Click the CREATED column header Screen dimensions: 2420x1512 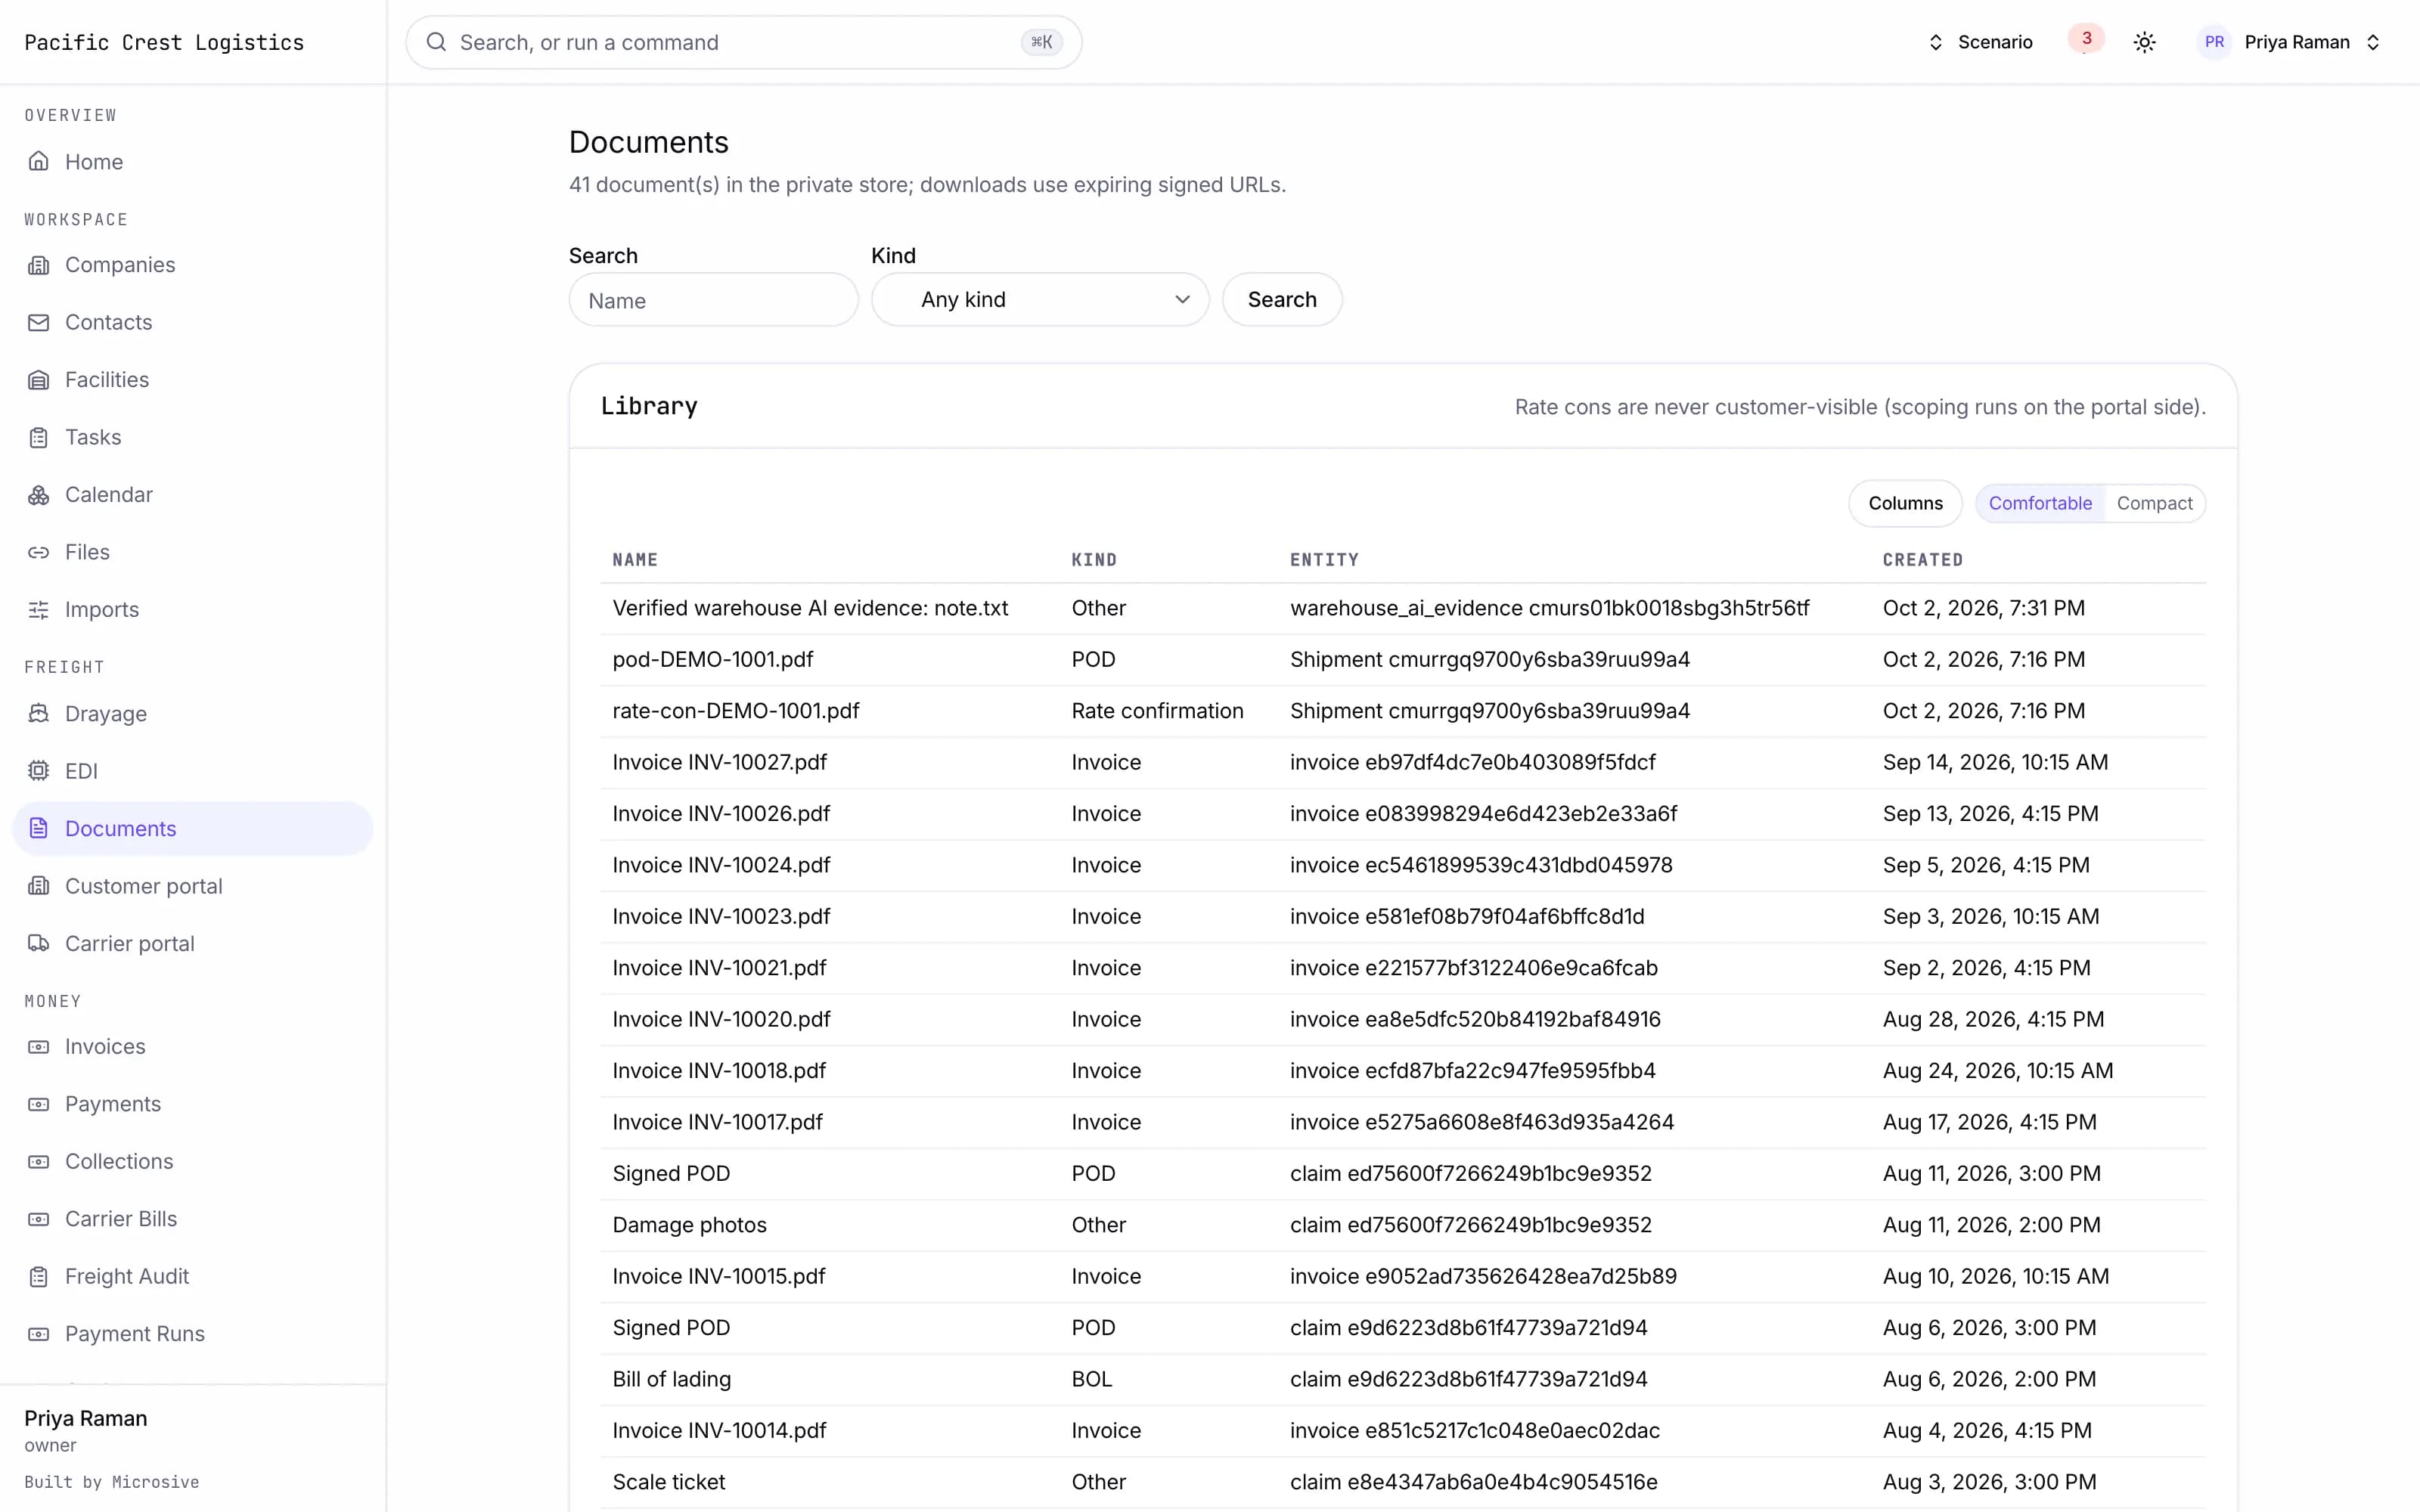1922,560
